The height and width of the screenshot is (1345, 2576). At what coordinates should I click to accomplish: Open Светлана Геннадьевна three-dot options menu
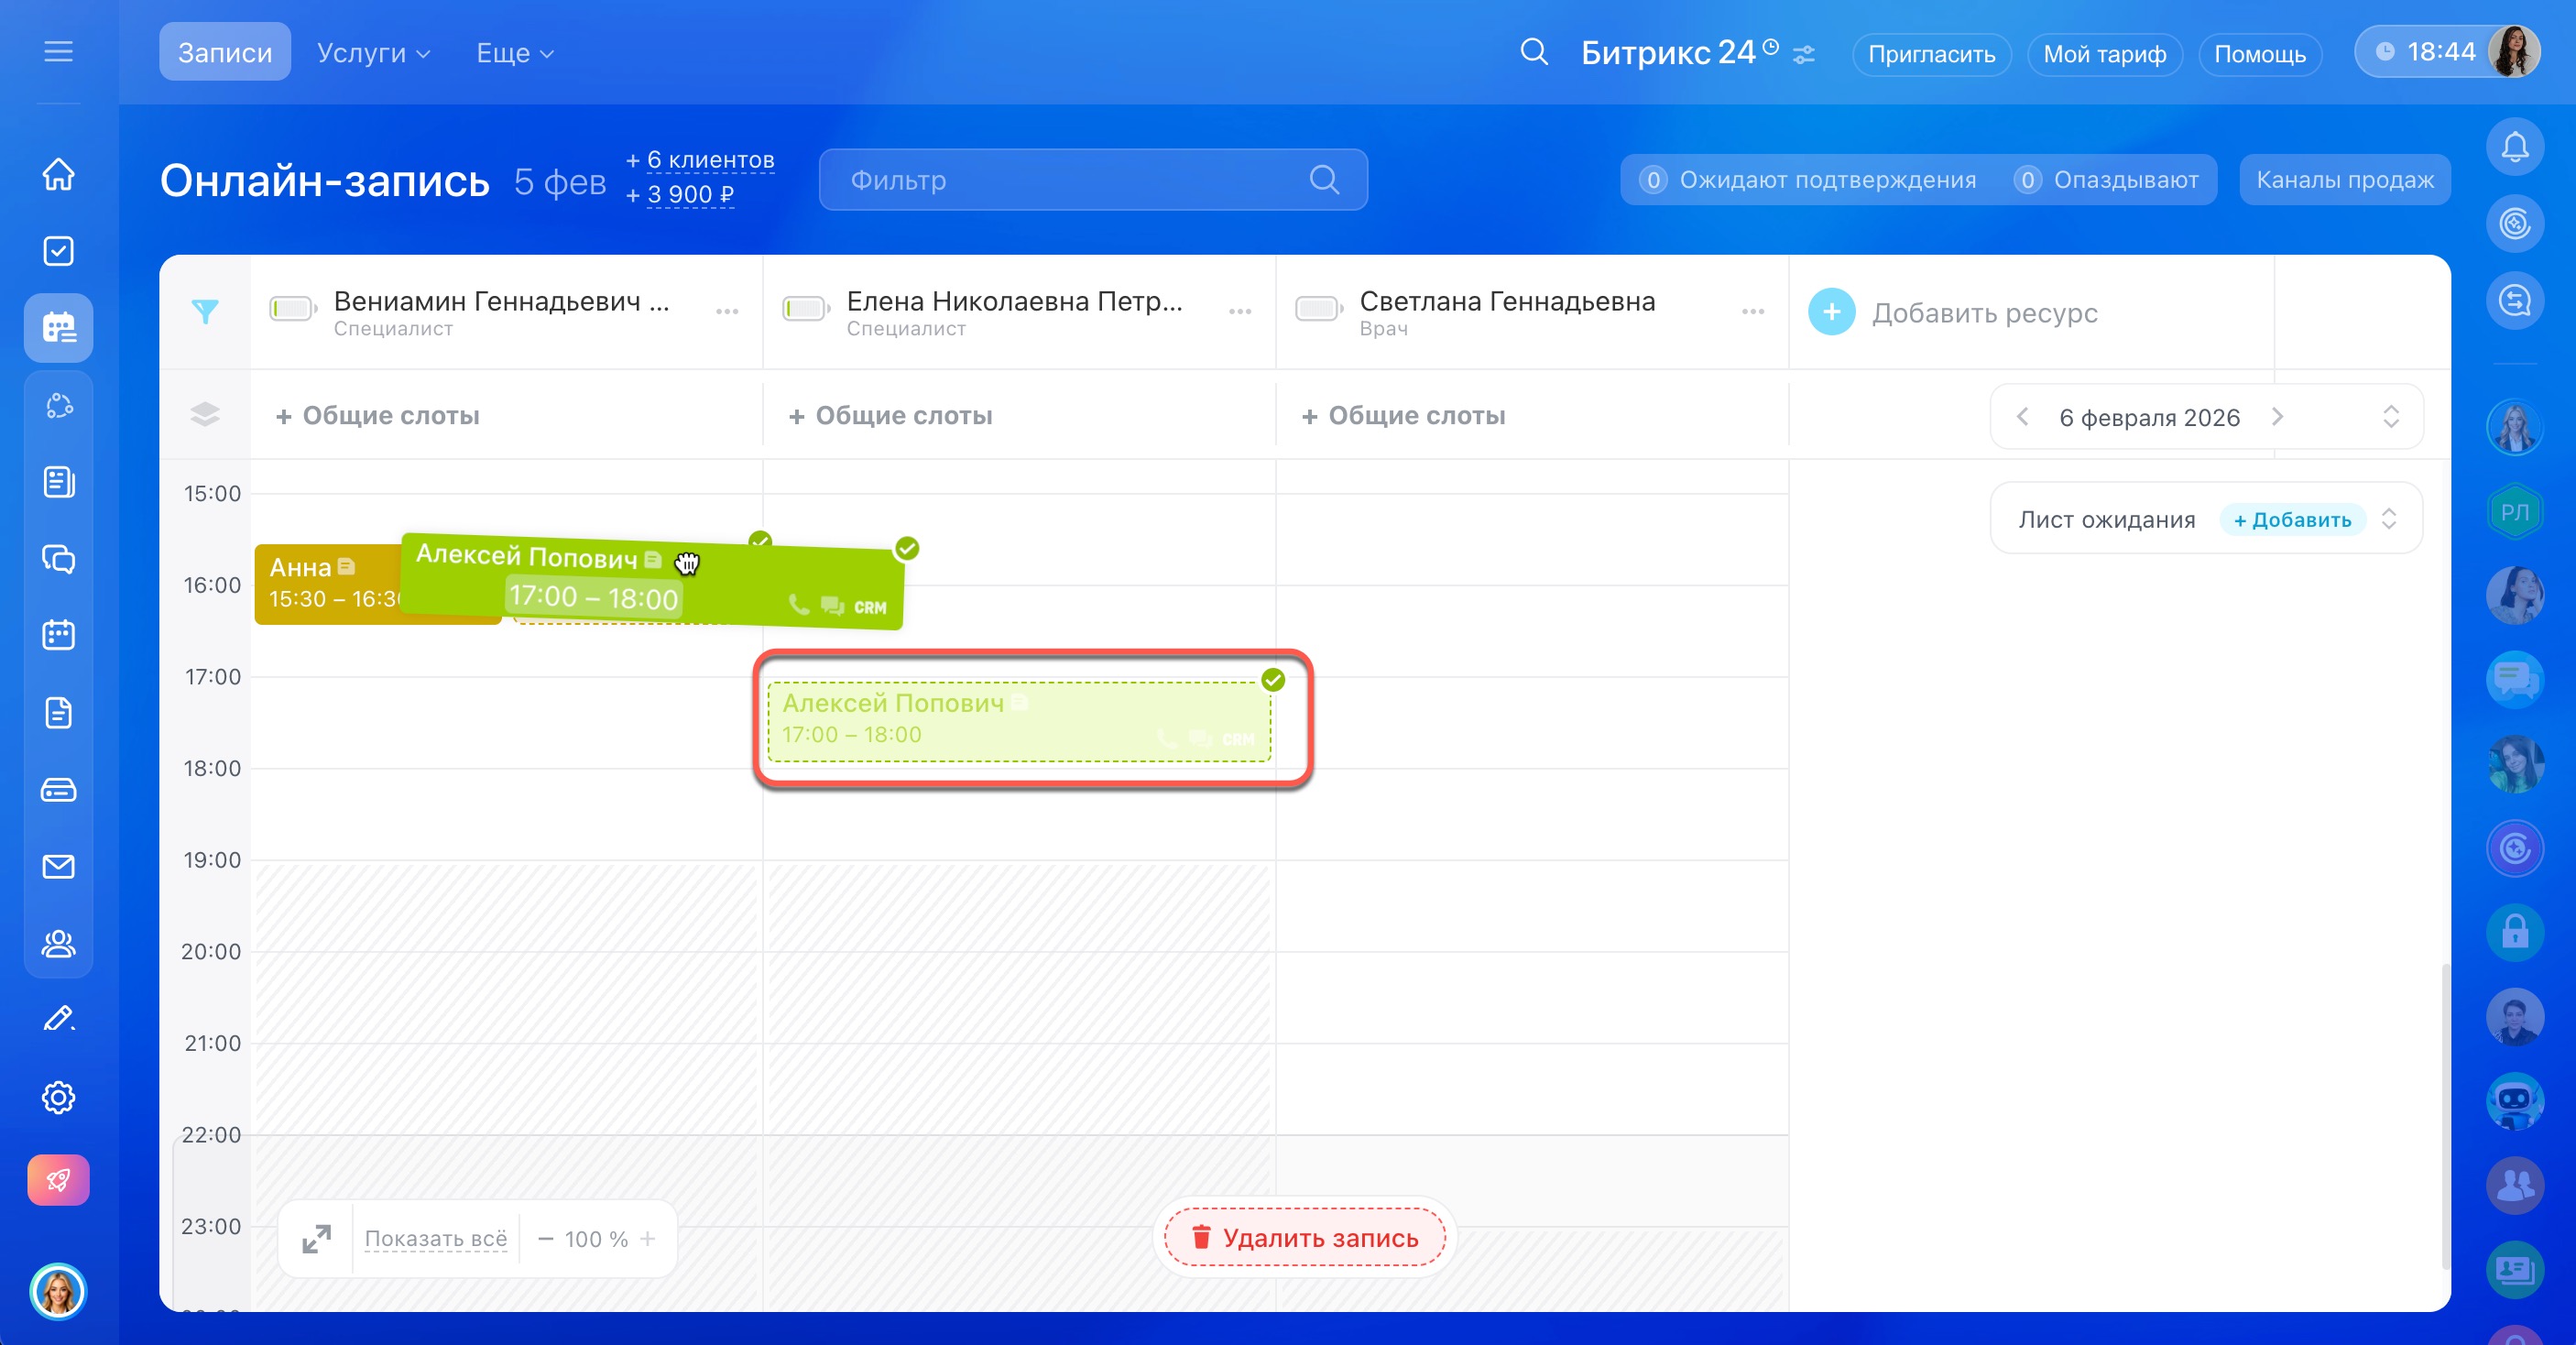coord(1752,312)
